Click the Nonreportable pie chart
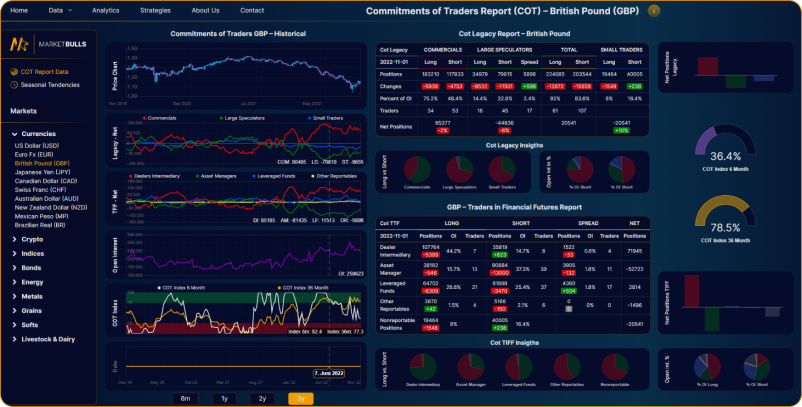The image size is (802, 407). (x=615, y=367)
